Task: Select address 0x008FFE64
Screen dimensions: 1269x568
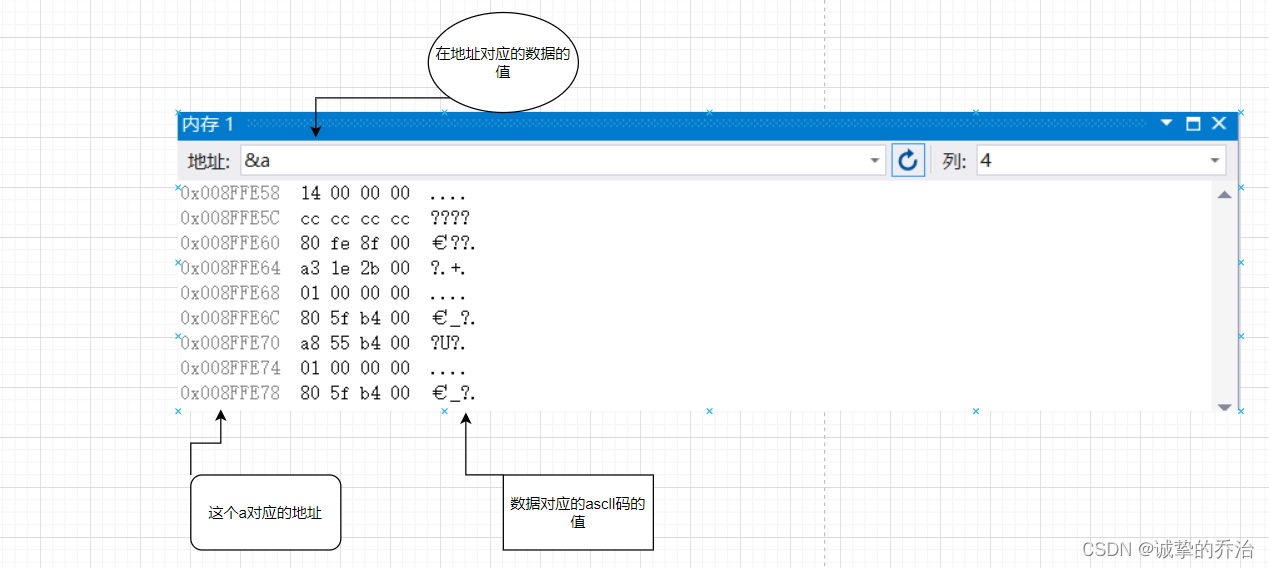Action: (x=231, y=268)
